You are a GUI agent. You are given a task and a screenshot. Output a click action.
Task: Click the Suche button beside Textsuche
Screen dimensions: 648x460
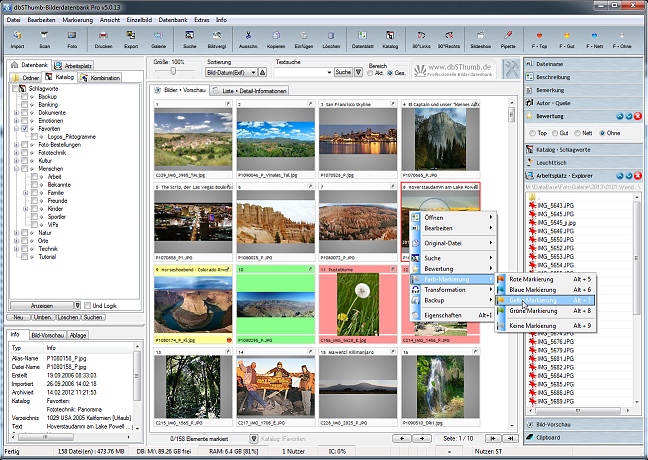click(343, 73)
